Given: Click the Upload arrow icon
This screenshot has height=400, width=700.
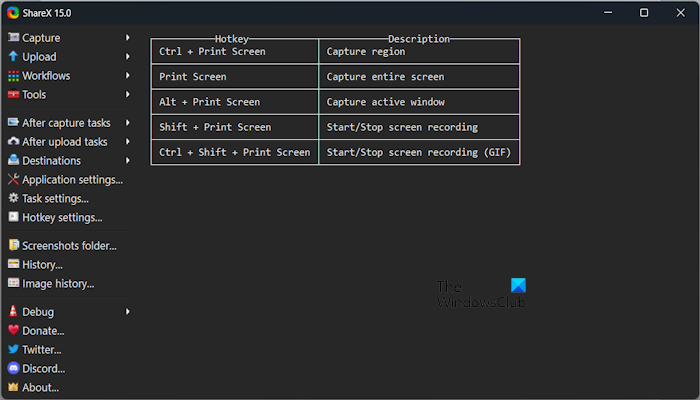Looking at the screenshot, I should [x=14, y=57].
